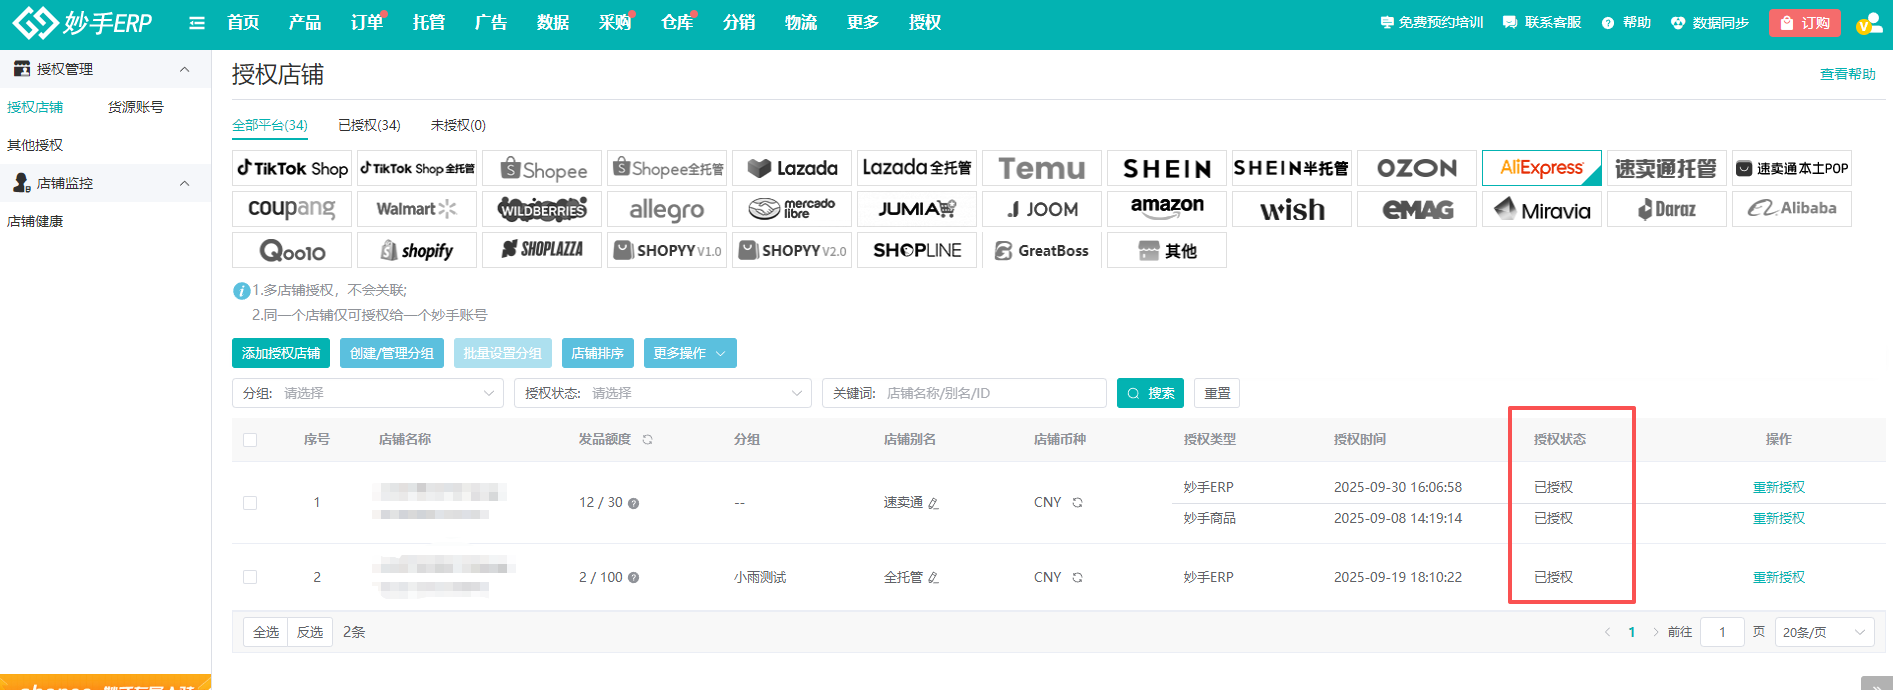Toggle the select-all checkbox in table header
This screenshot has width=1893, height=690.
coord(250,440)
